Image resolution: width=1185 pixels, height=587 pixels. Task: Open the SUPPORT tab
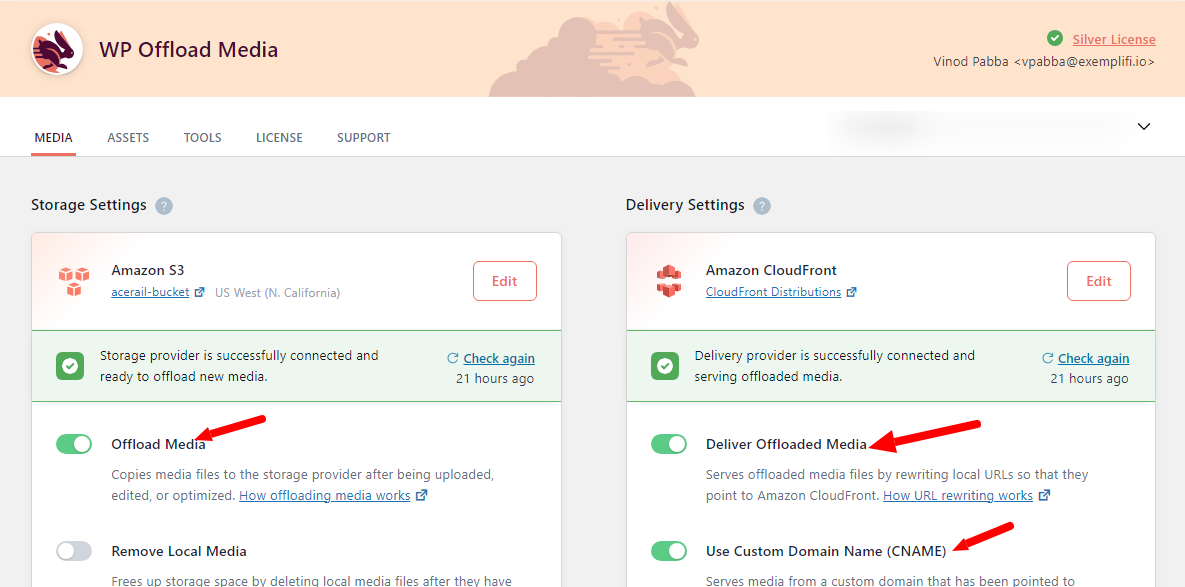[364, 137]
